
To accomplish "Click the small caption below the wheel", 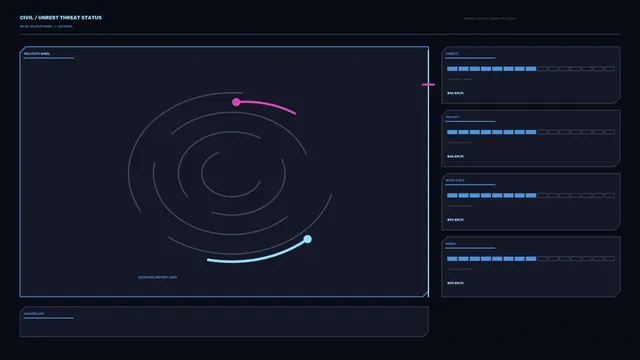I will click(158, 277).
